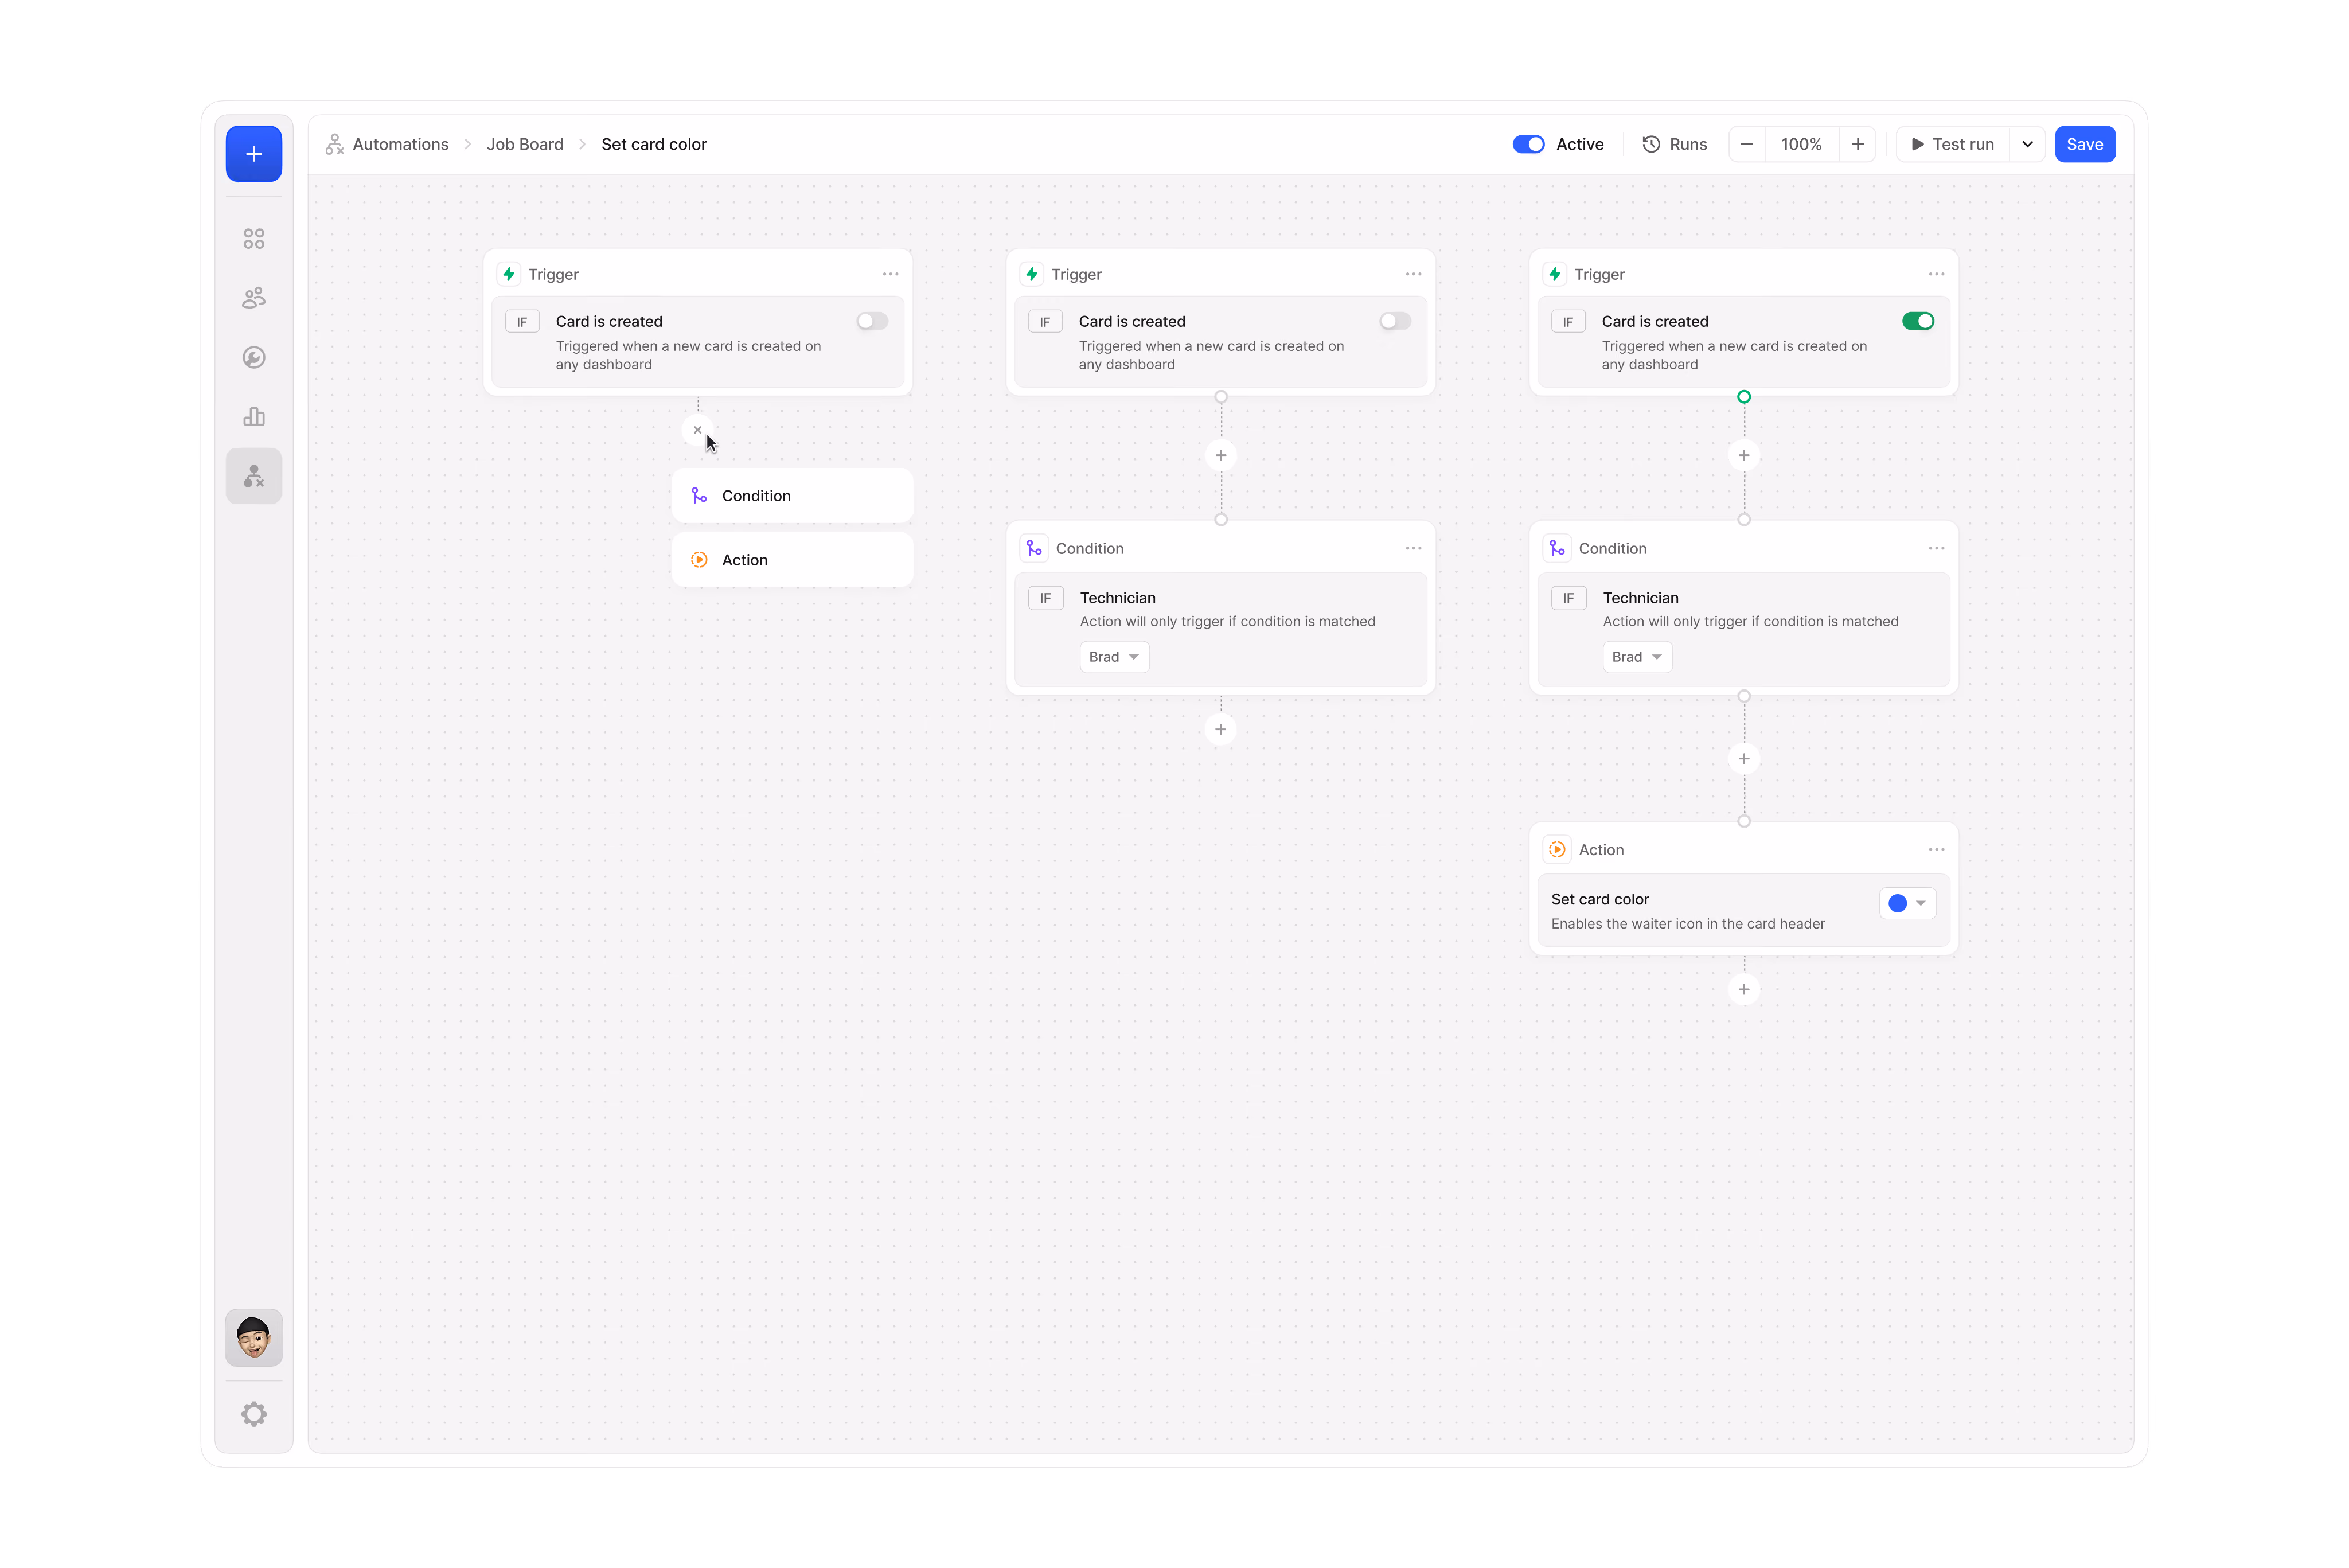Zoom out with the minus button

pos(1747,144)
